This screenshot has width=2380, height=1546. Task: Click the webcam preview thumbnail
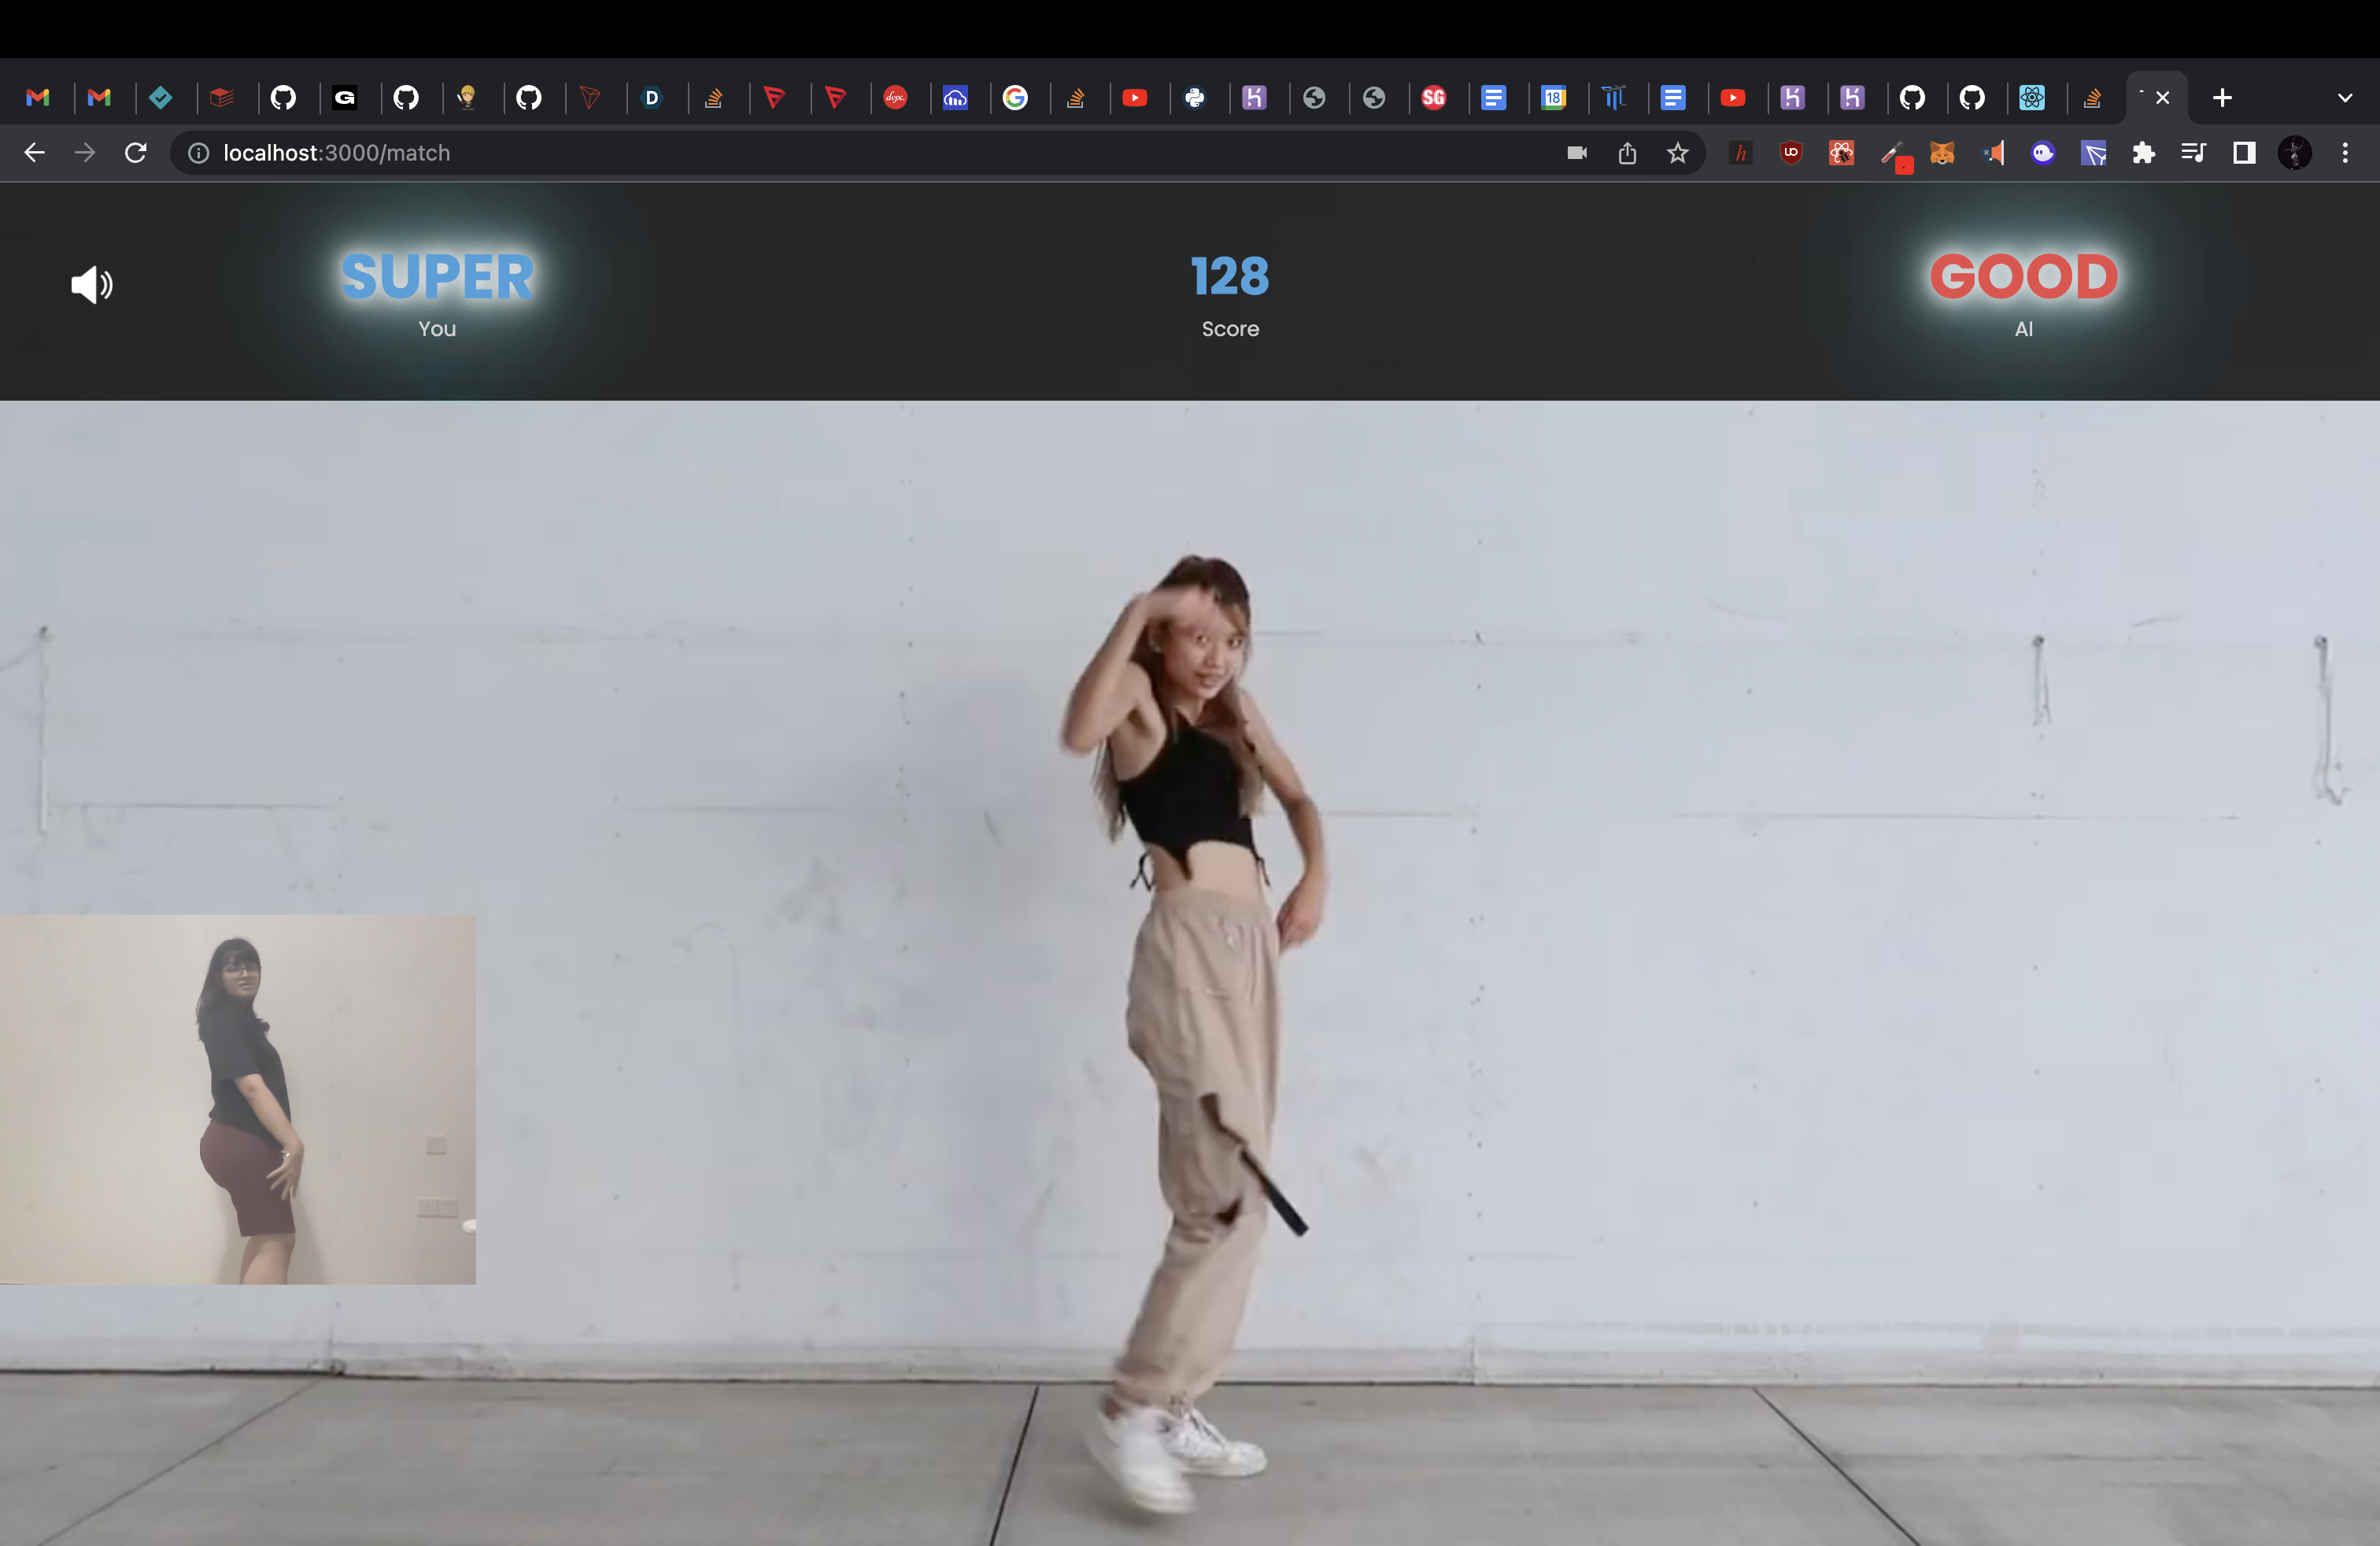[237, 1098]
